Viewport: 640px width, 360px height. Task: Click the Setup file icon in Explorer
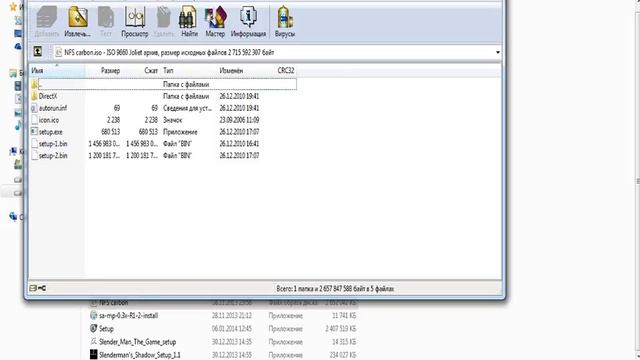click(x=93, y=328)
